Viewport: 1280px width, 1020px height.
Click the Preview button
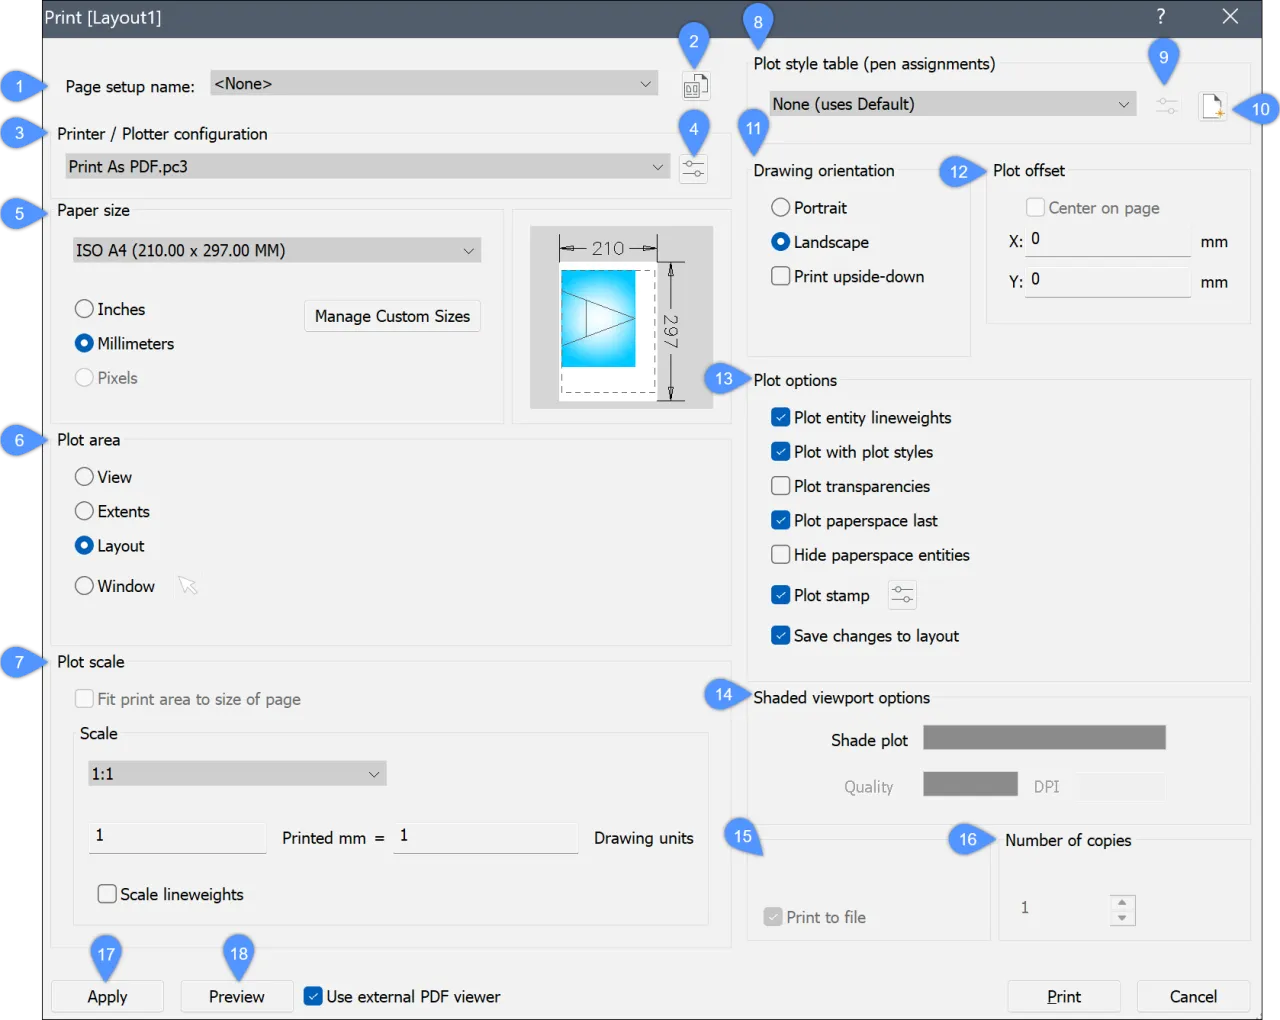pyautogui.click(x=236, y=996)
